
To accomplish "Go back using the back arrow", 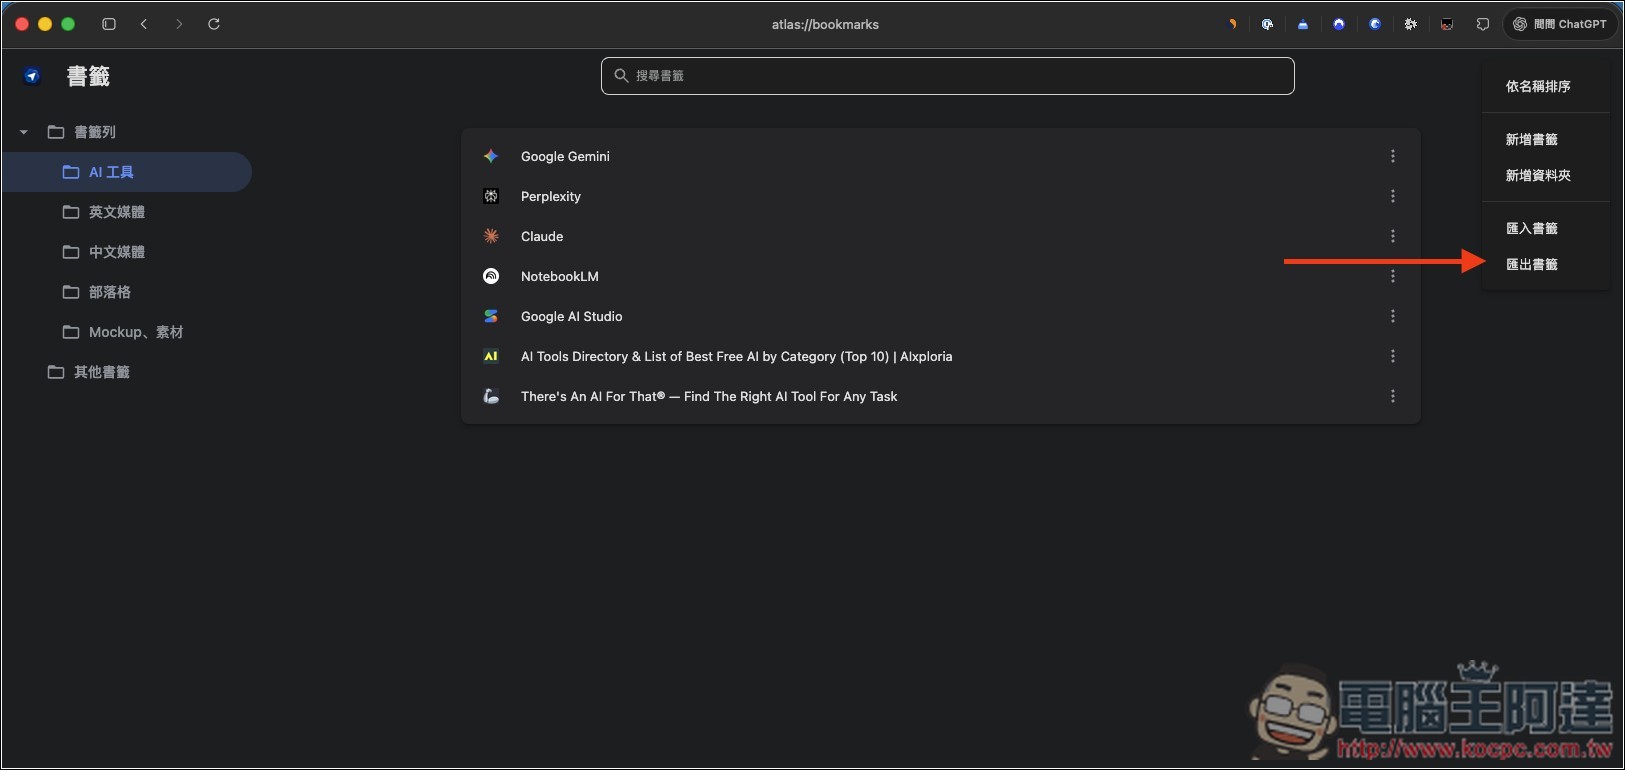I will [144, 24].
